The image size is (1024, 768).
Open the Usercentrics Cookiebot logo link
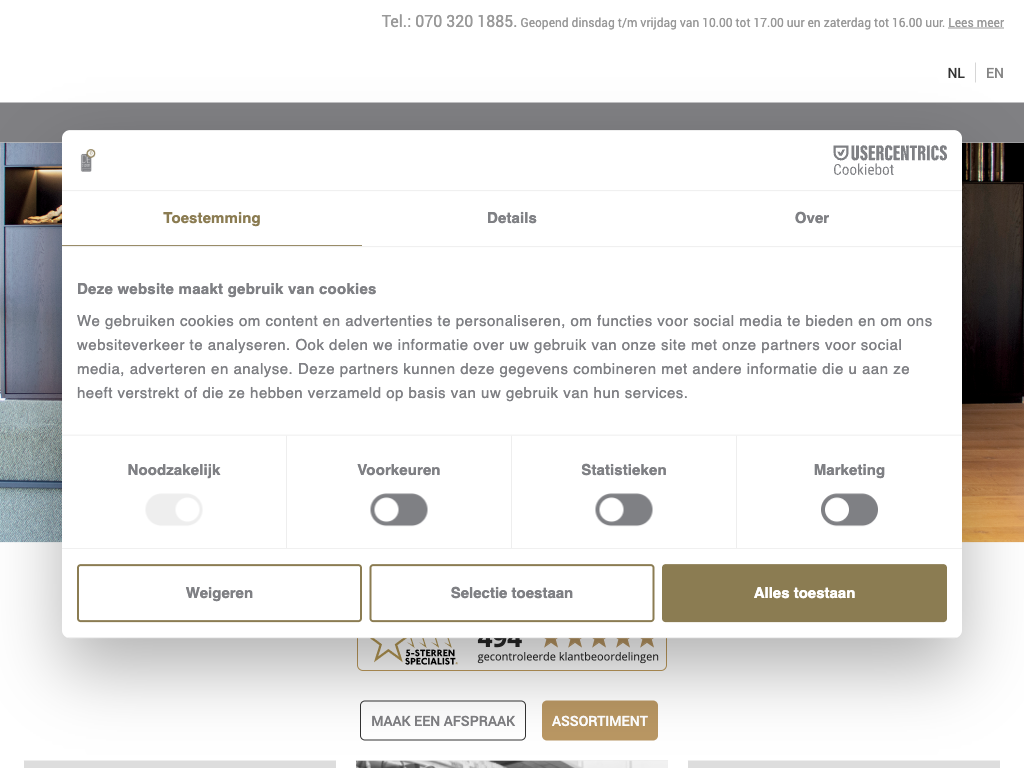(x=889, y=160)
